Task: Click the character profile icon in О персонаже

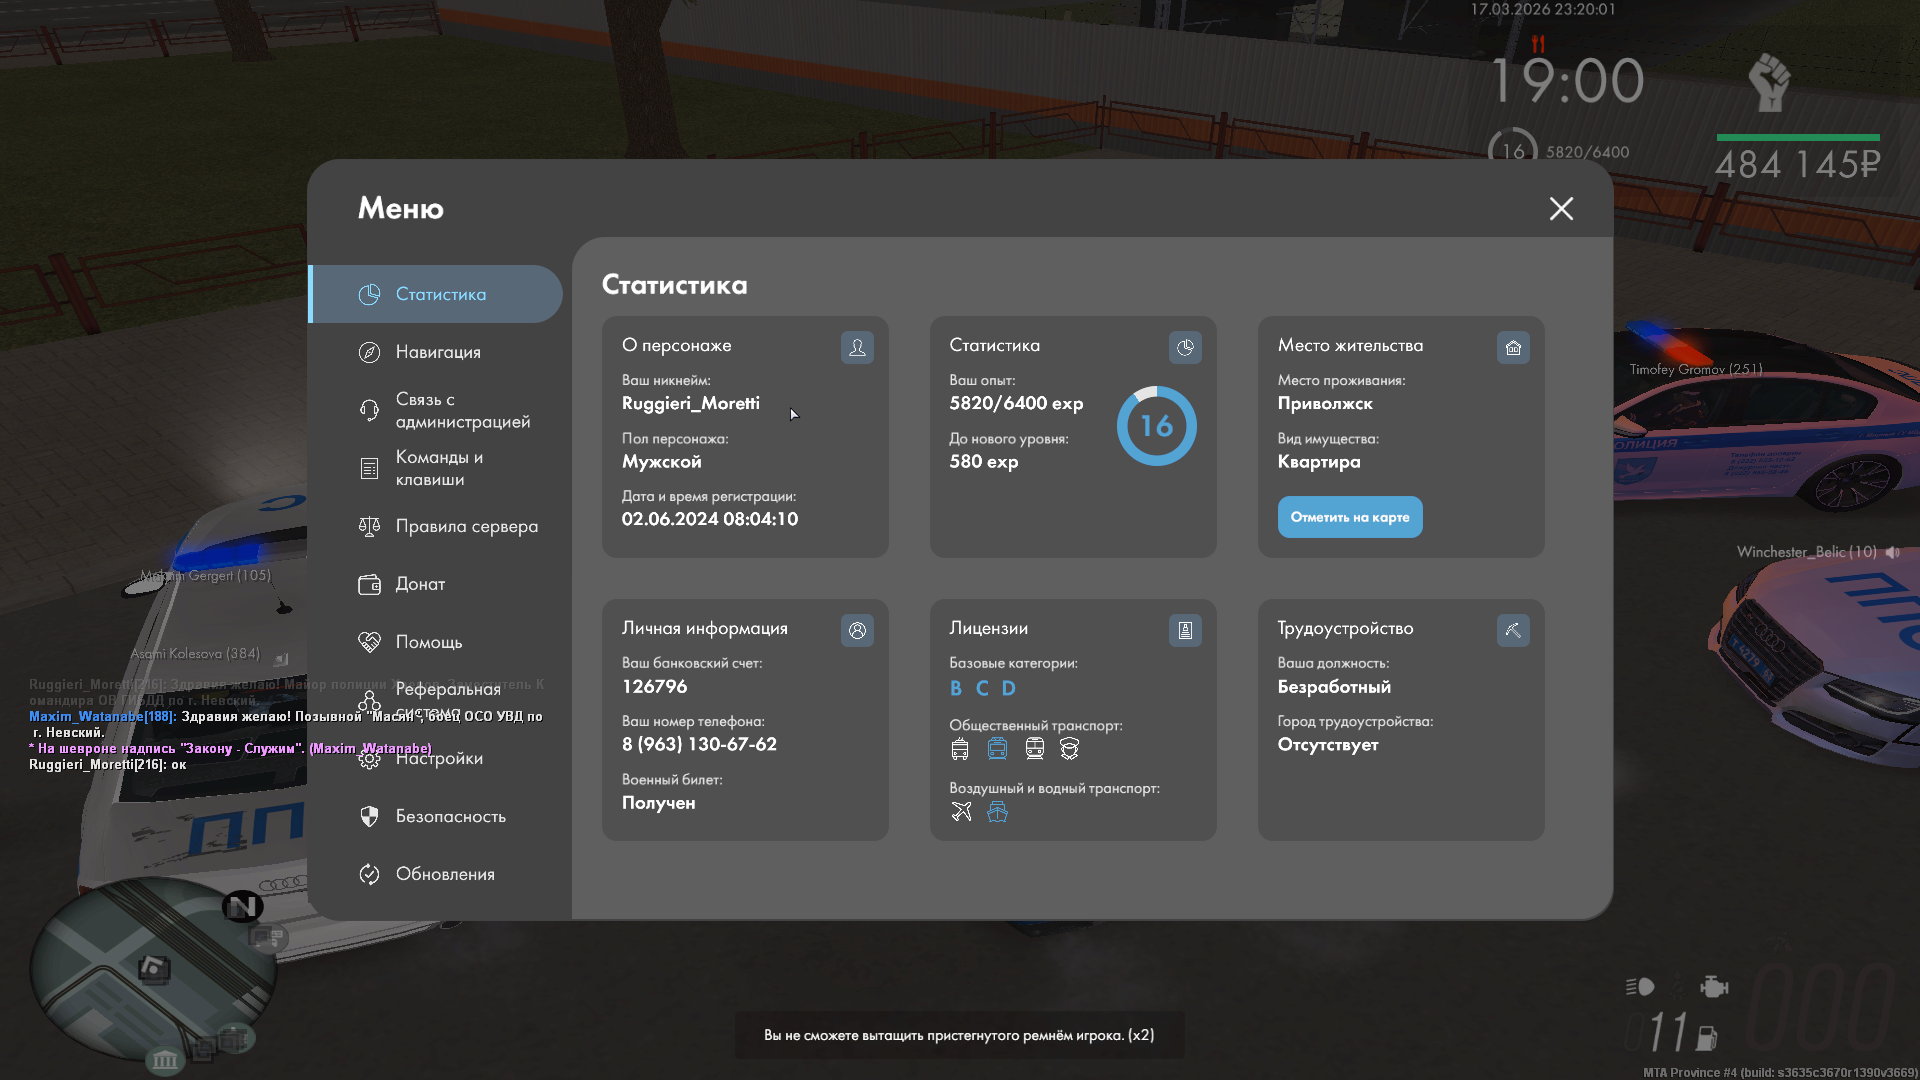Action: point(857,347)
